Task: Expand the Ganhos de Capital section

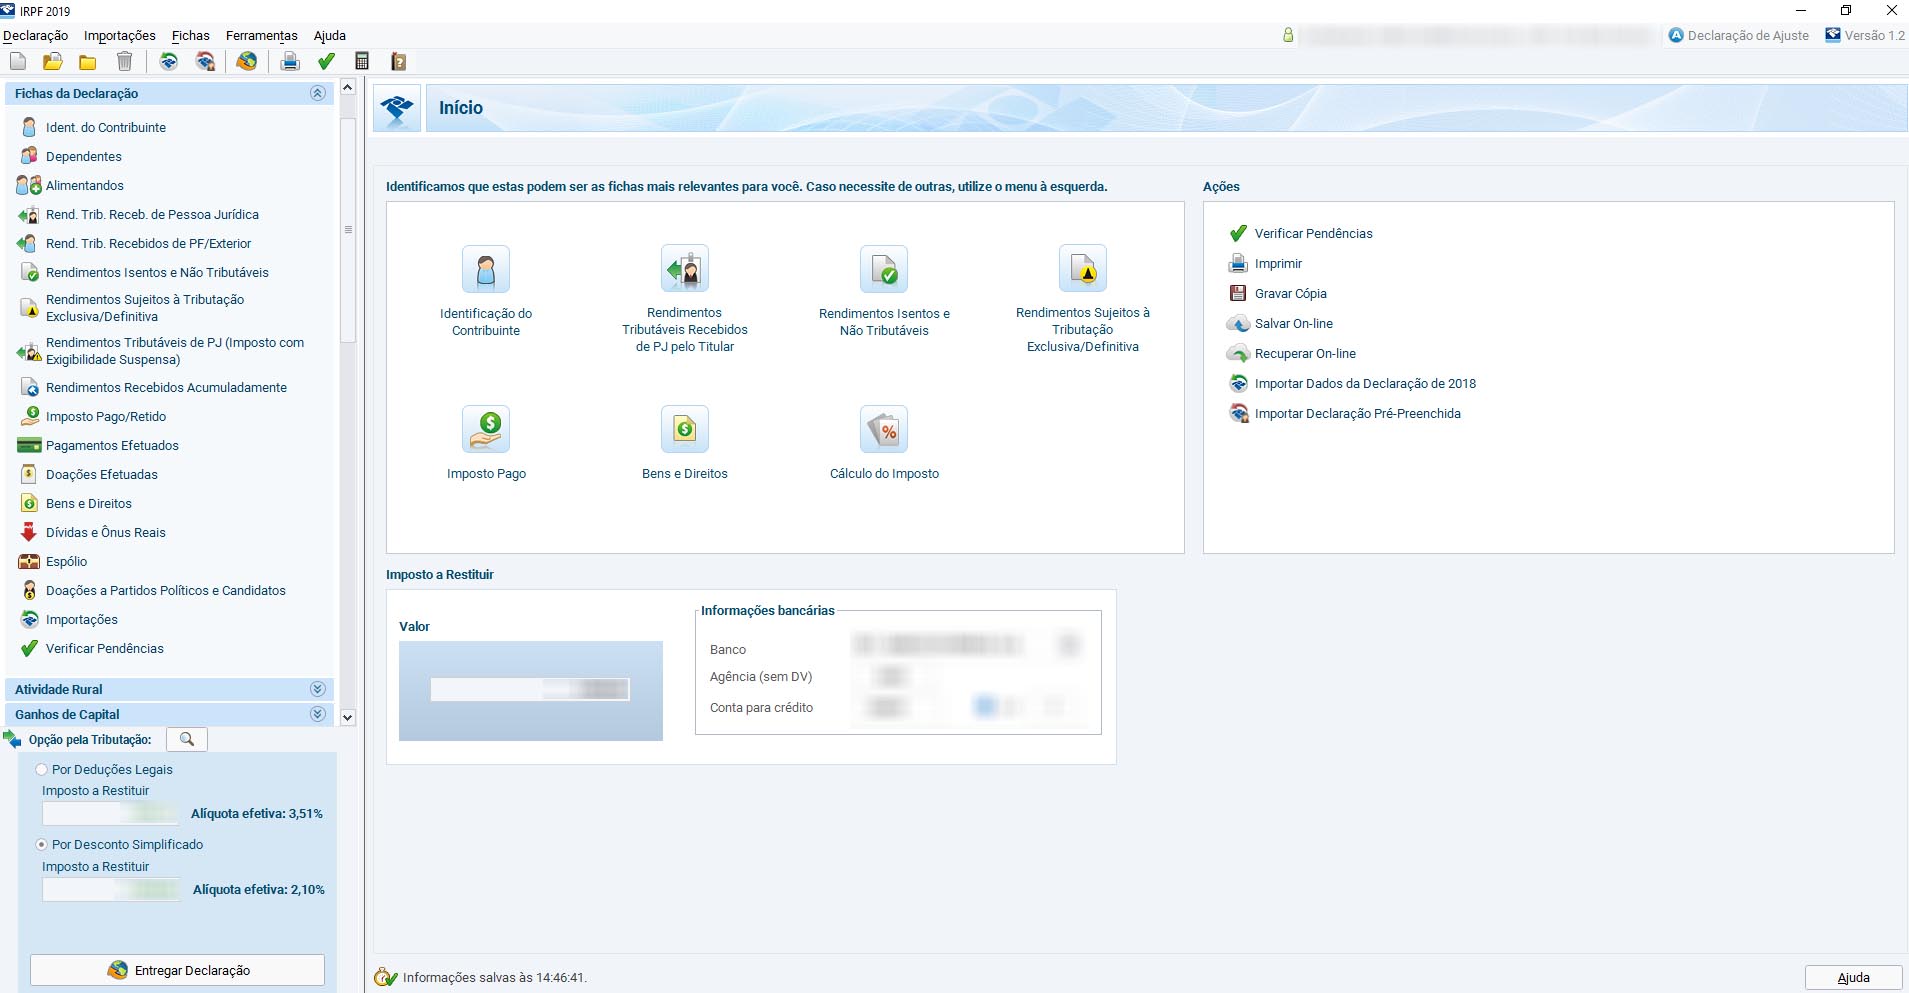Action: [318, 714]
